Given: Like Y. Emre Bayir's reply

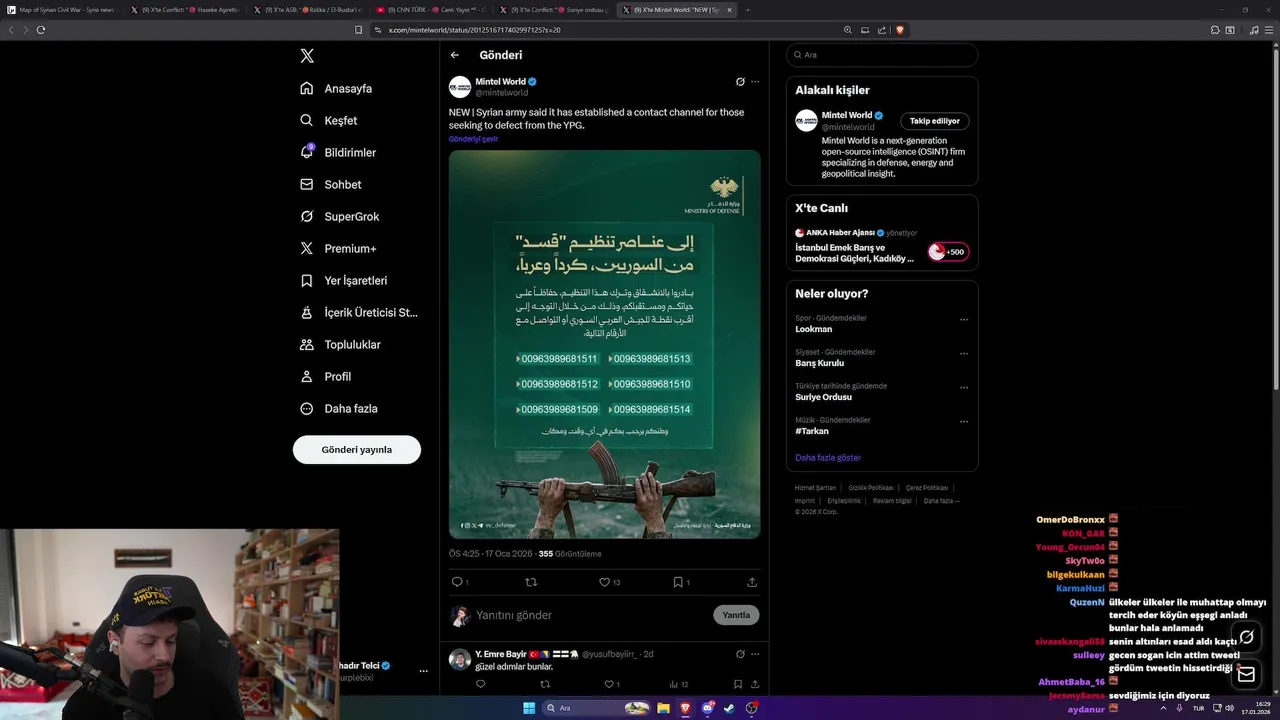Looking at the screenshot, I should click(608, 685).
